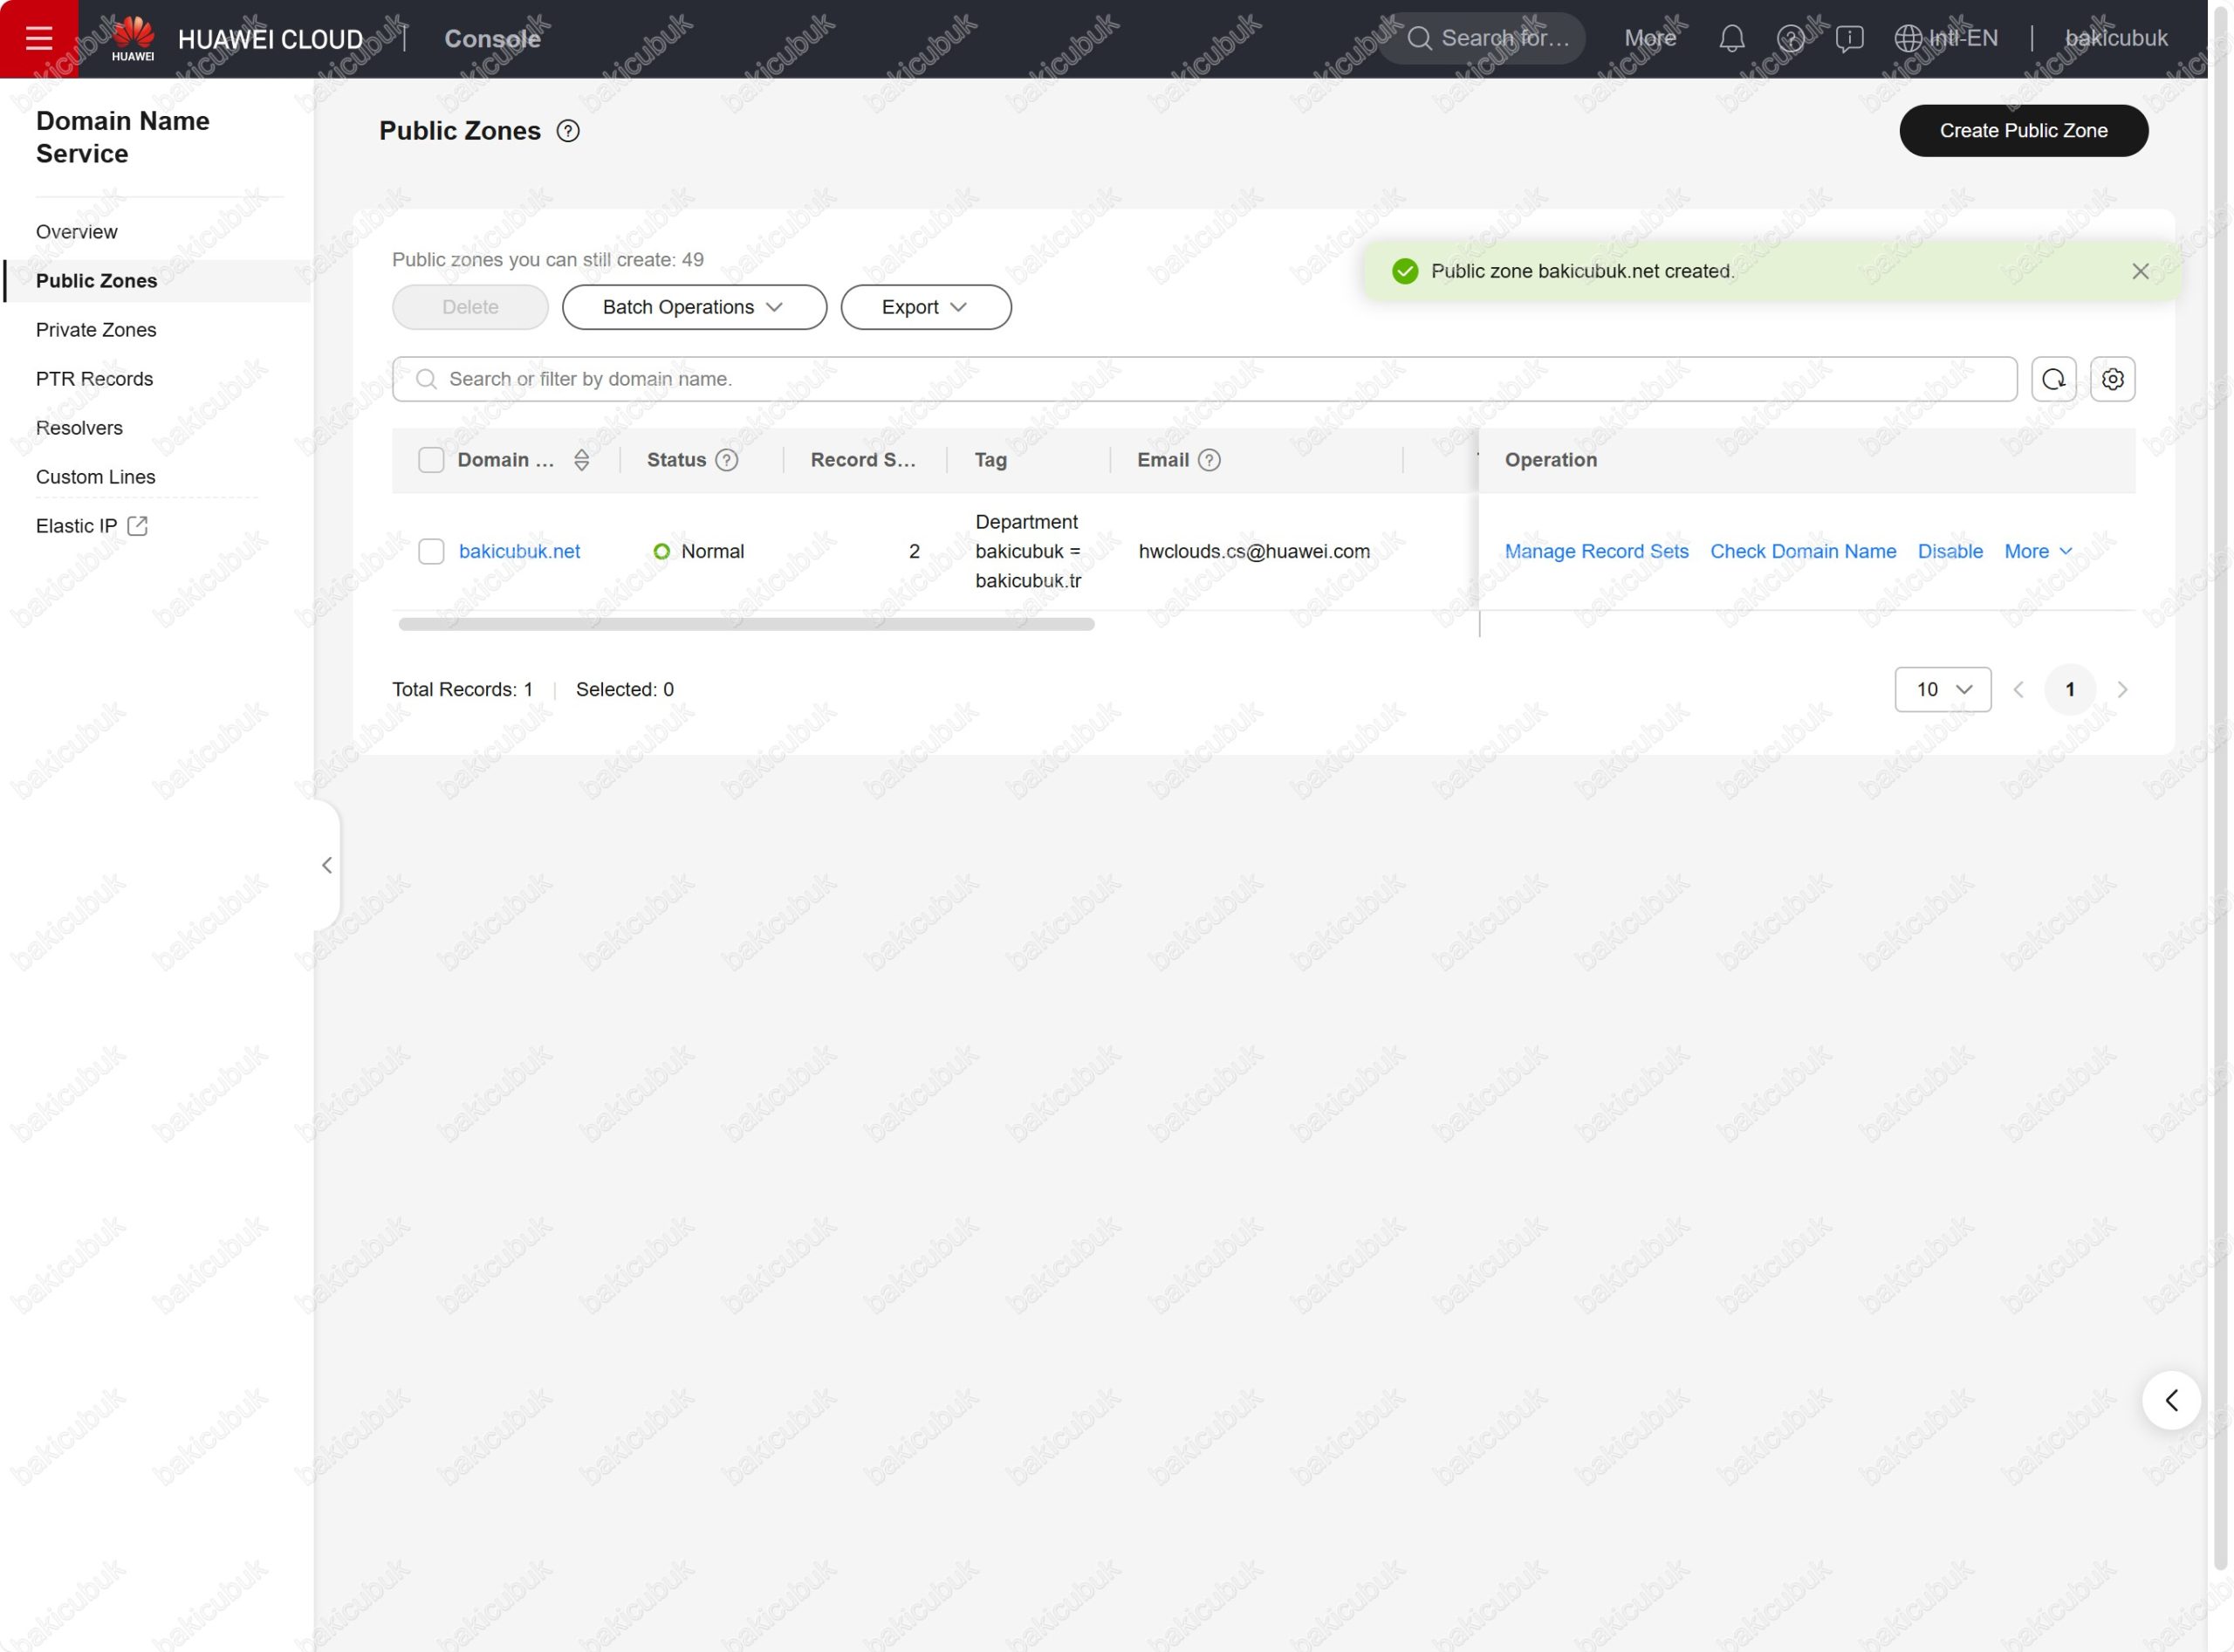Image resolution: width=2234 pixels, height=1652 pixels.
Task: Click the notifications bell icon
Action: [x=1731, y=38]
